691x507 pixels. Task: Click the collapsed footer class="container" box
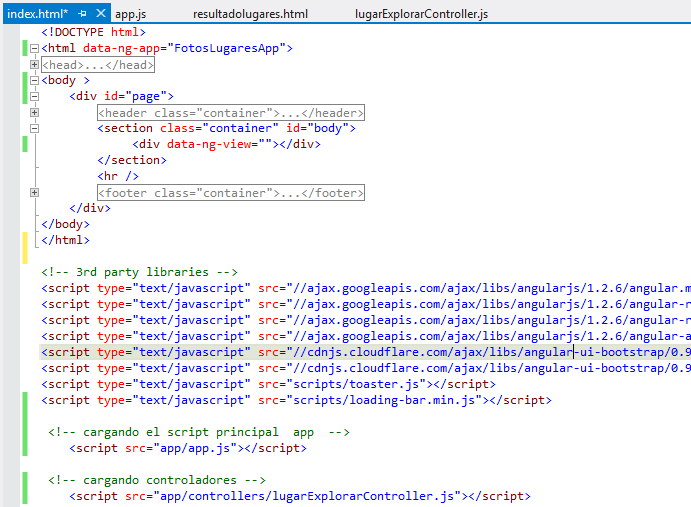click(231, 193)
